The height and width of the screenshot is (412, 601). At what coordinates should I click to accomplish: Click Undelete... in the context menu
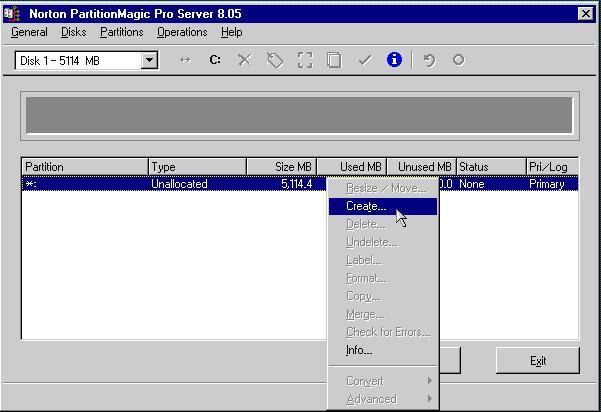click(383, 242)
